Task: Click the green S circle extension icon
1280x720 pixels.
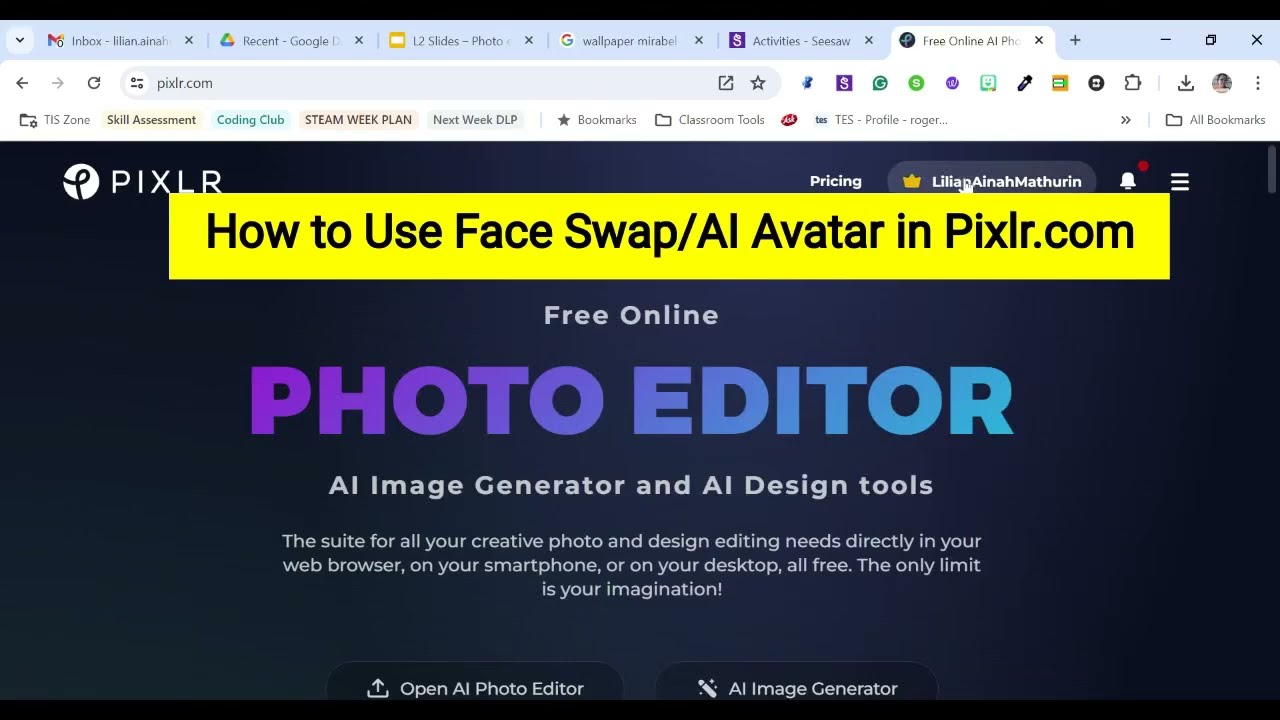Action: (x=916, y=83)
